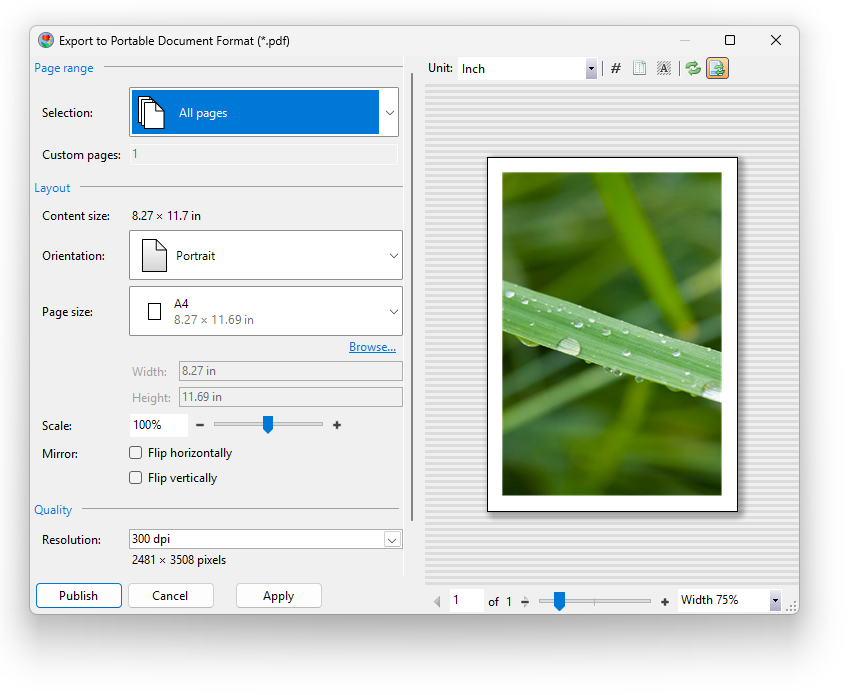Screen dimensions: 855x695
Task: Click the plus icon beside Scale slider
Action: pyautogui.click(x=337, y=425)
